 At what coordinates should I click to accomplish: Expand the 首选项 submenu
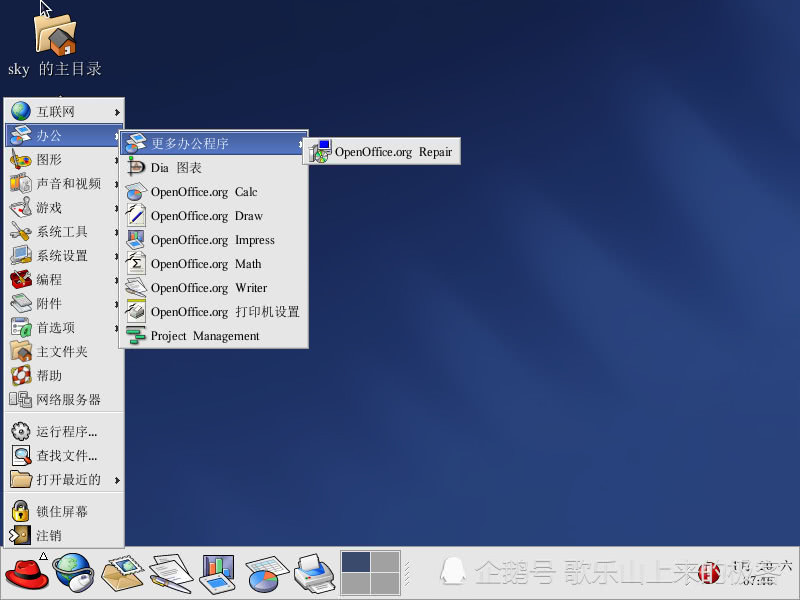click(x=64, y=328)
